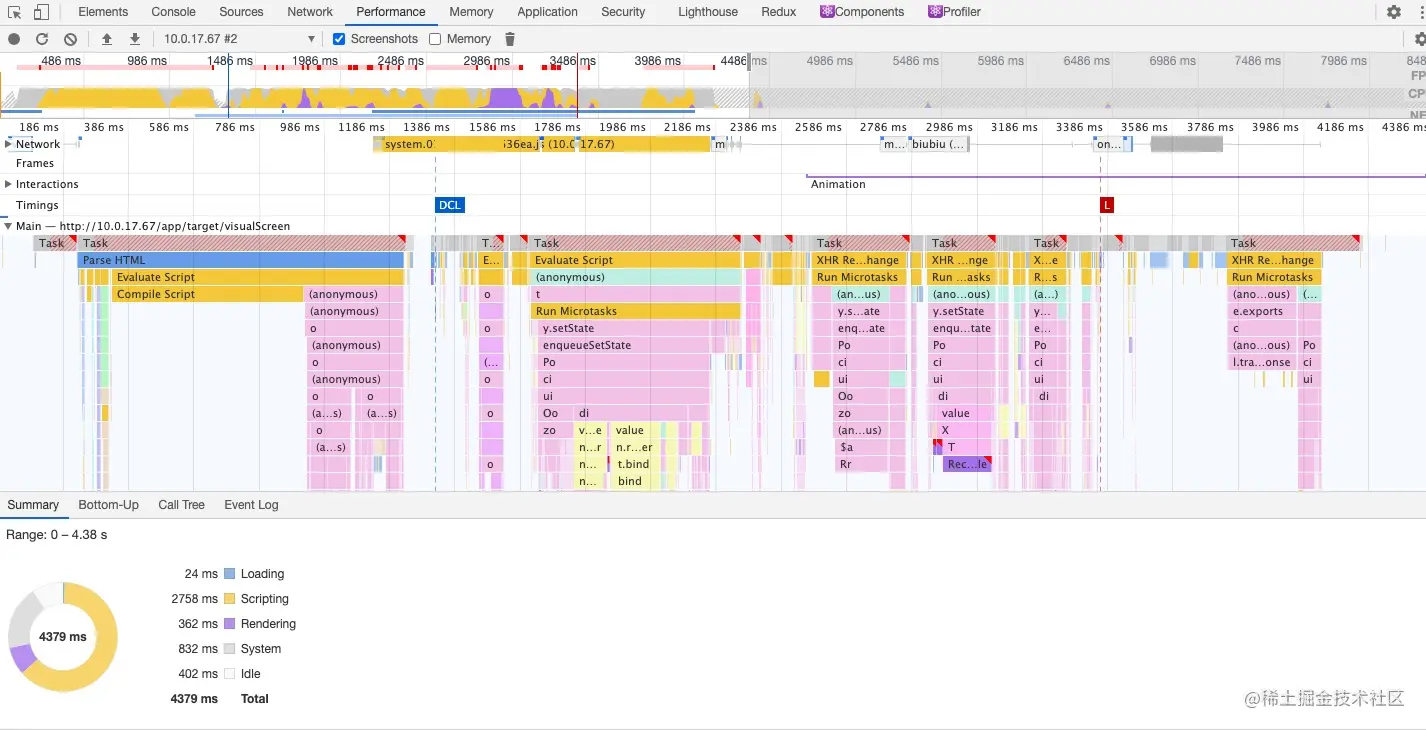Switch to the Lighthouse tab
The height and width of the screenshot is (730, 1426).
[708, 12]
